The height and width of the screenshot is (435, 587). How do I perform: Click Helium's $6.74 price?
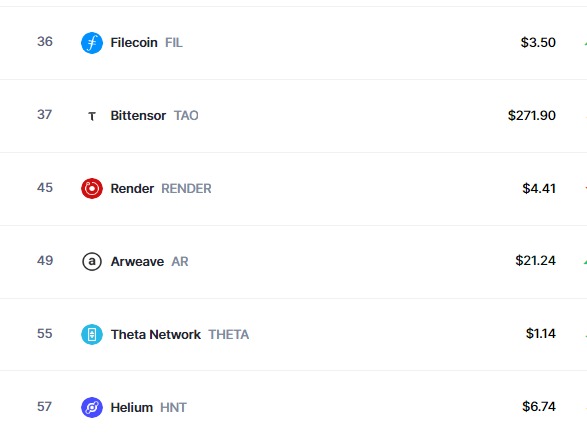pos(539,407)
